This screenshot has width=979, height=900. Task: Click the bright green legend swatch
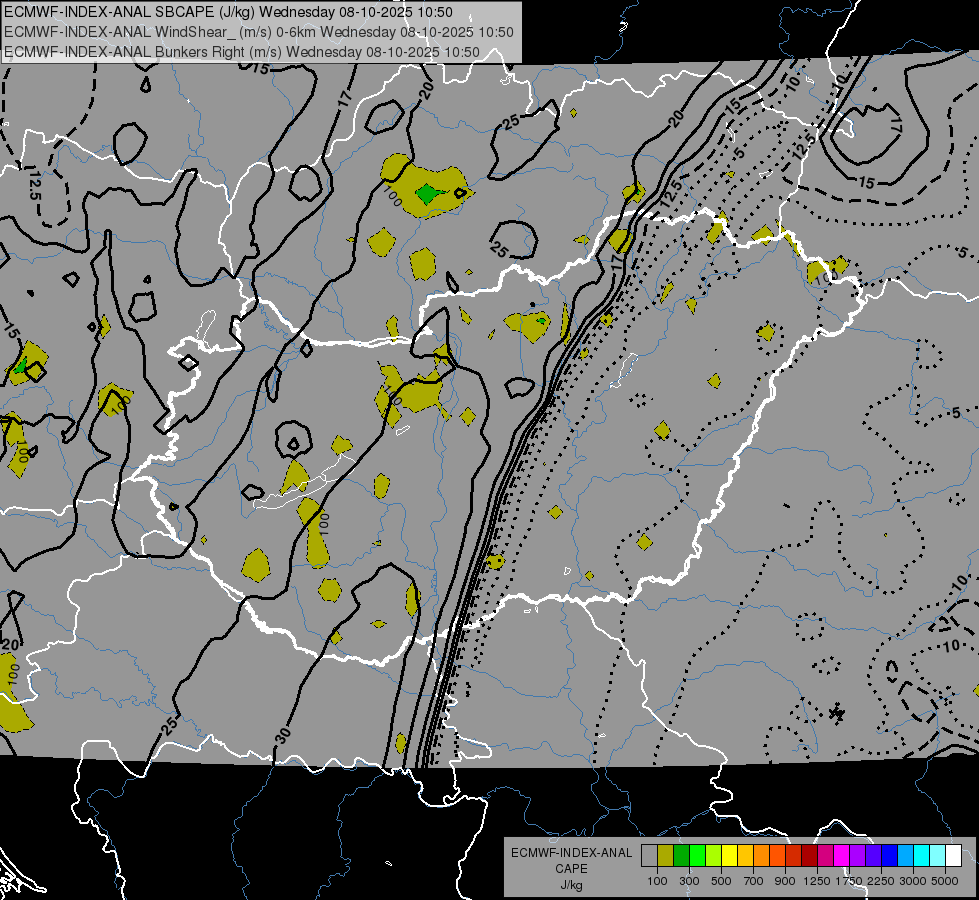point(697,855)
